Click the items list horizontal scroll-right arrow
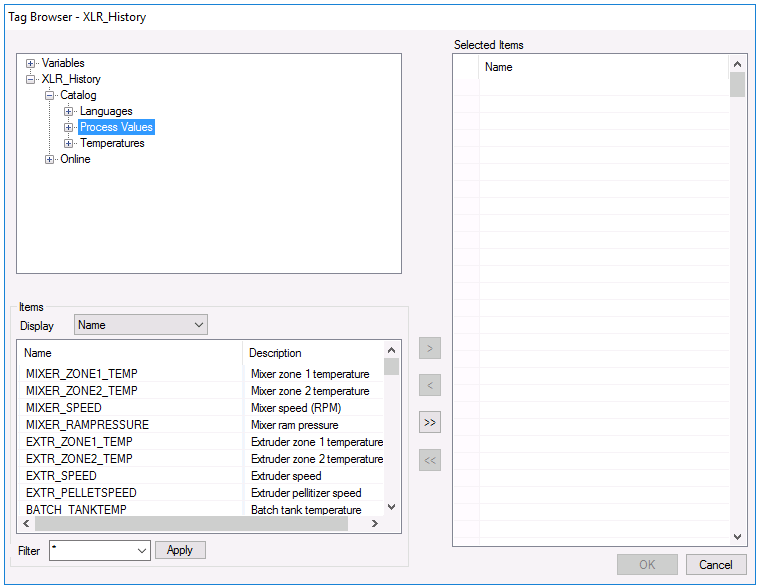 pyautogui.click(x=375, y=523)
